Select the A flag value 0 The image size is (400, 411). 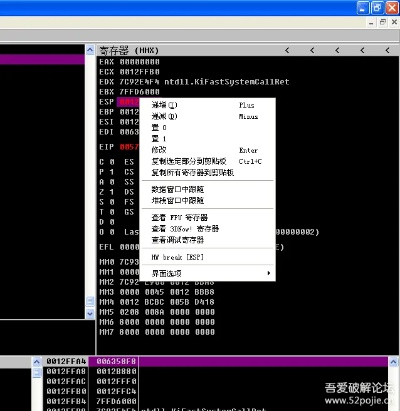pos(112,182)
